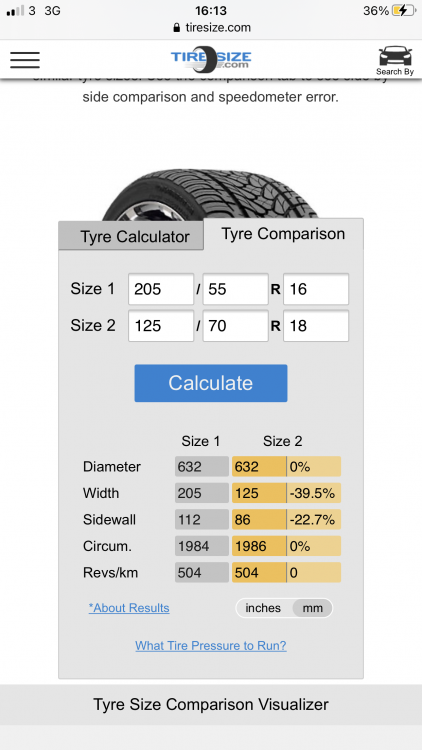
Task: Select the Tyre Comparison tab
Action: click(283, 234)
